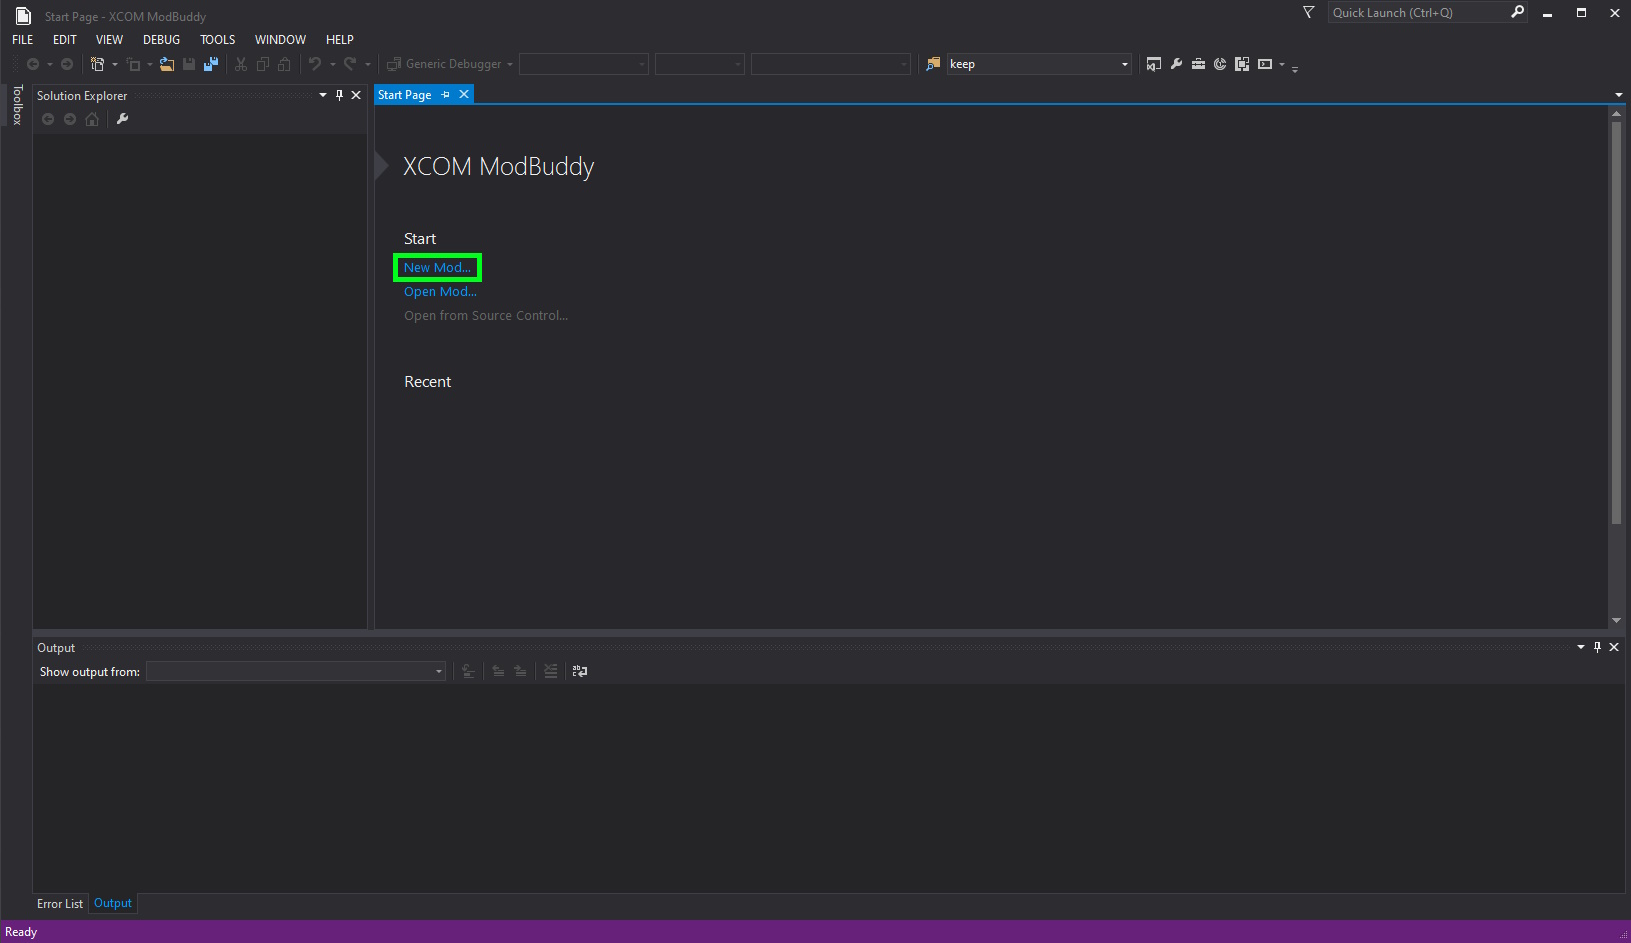The width and height of the screenshot is (1631, 943).
Task: Click the Open File folder icon
Action: pos(167,64)
